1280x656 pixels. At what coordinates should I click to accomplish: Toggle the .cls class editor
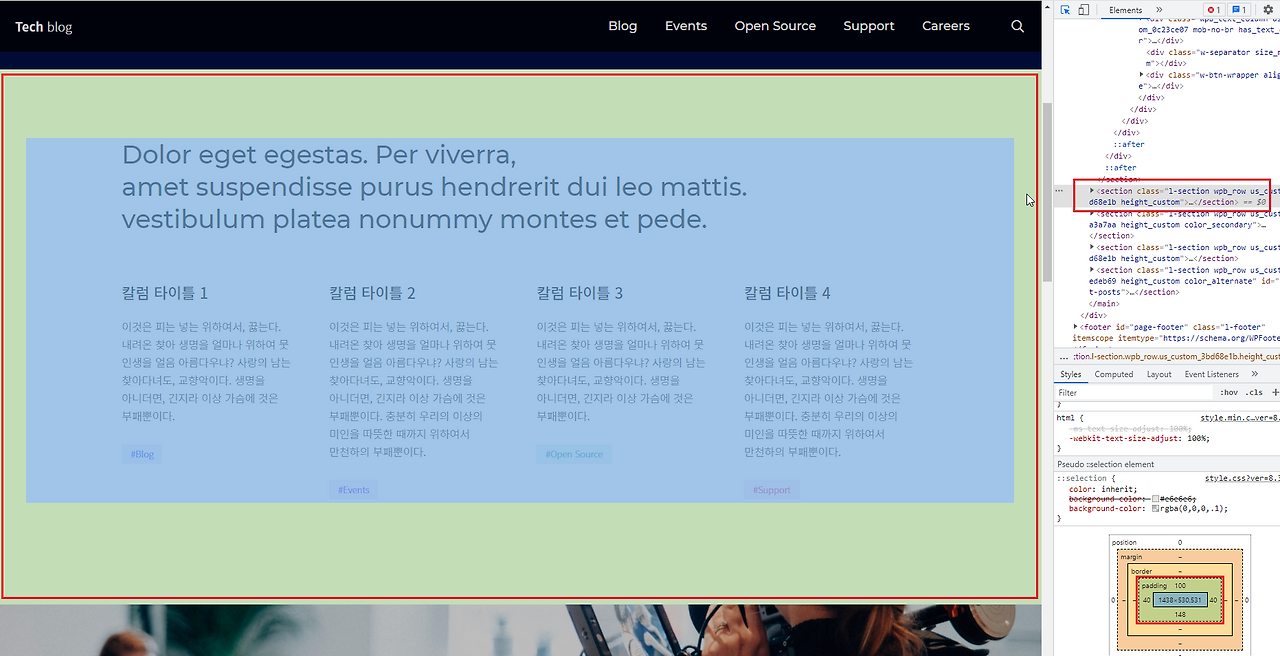click(1254, 392)
